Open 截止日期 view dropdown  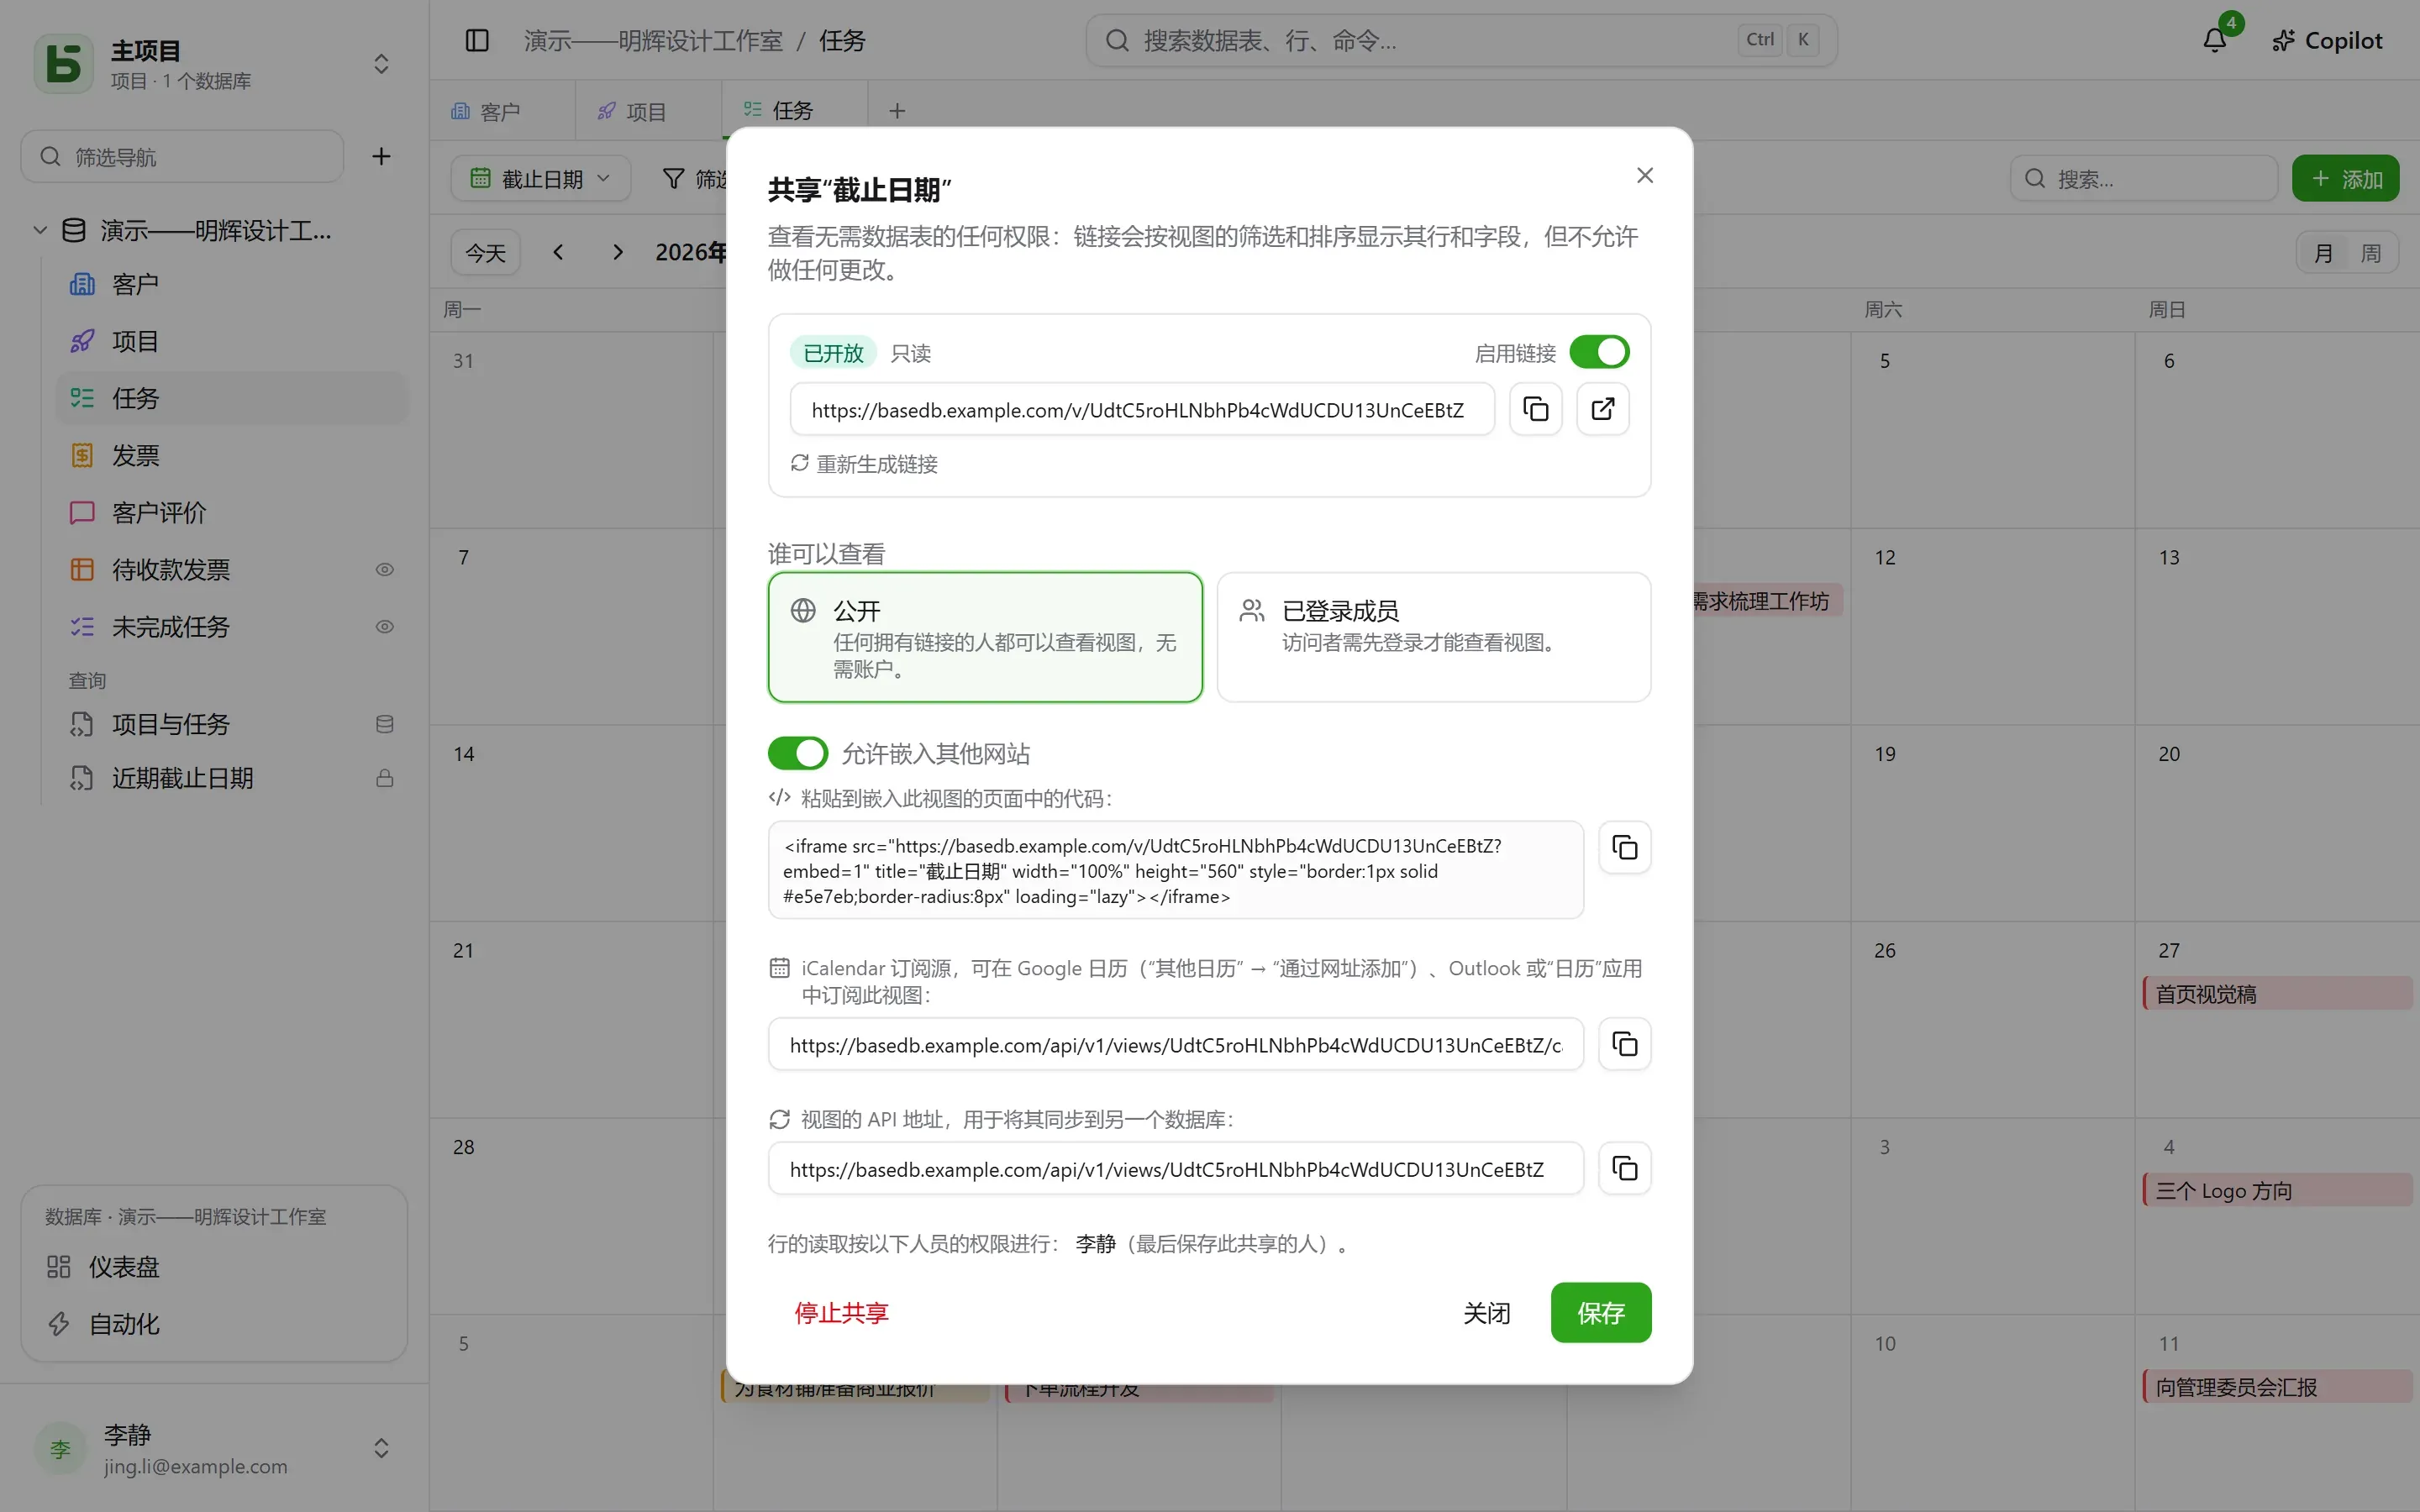(540, 179)
